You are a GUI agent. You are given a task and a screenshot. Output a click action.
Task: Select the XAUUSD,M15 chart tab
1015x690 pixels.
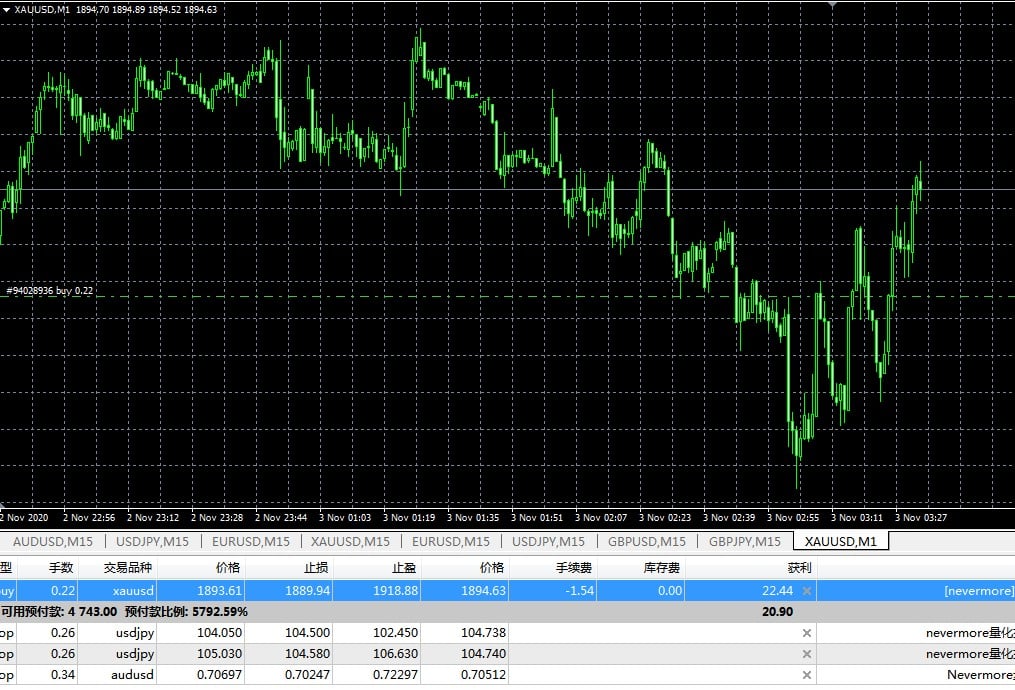tap(350, 541)
